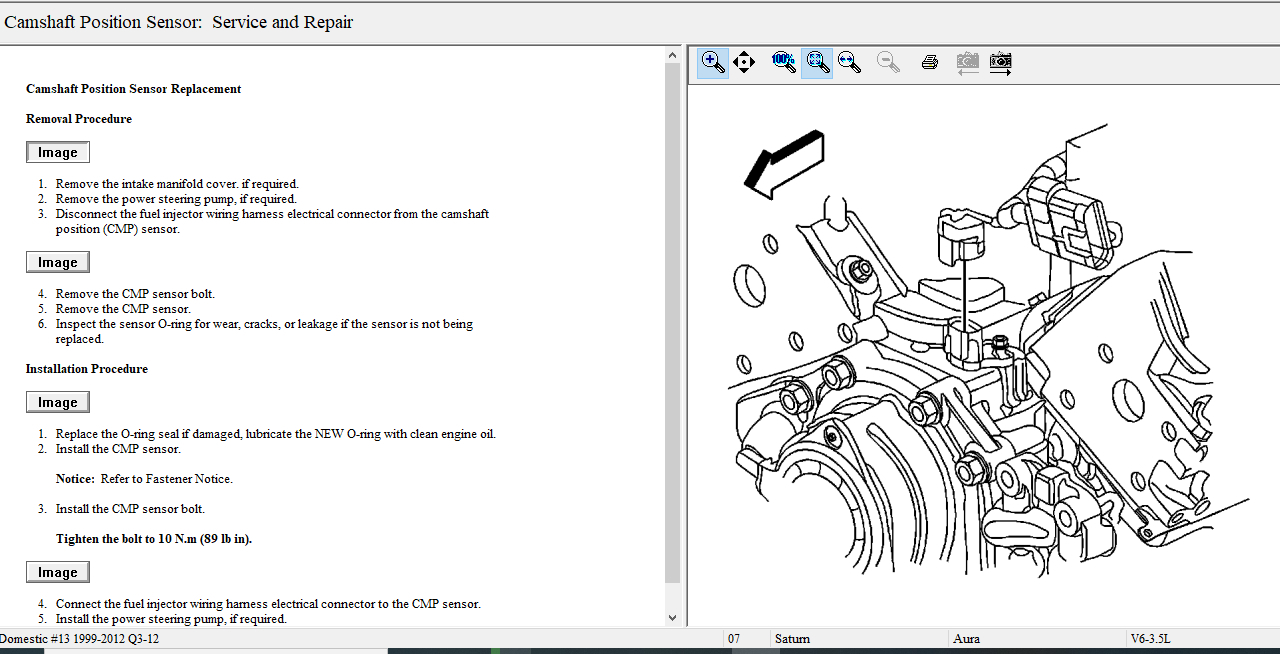Click 'Domestic #13 1999-2012 Q3-12' status entry

80,638
